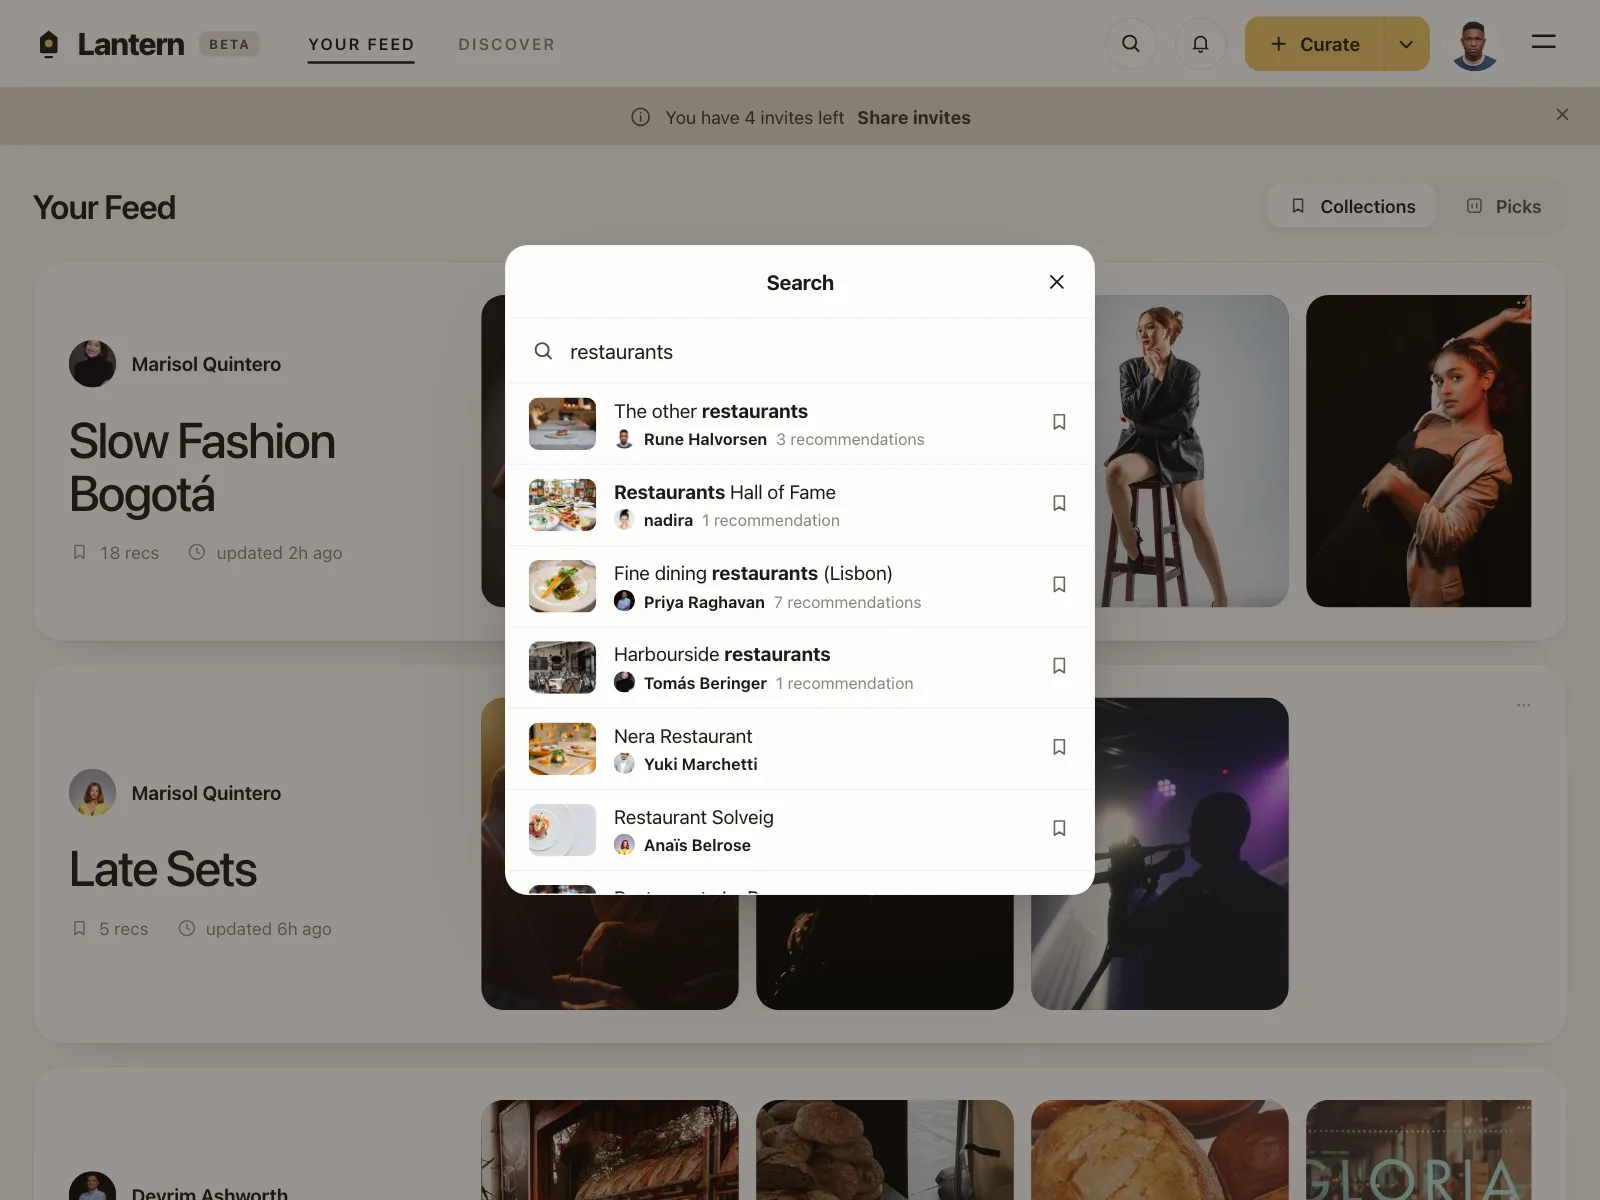Open 'Restaurant Solveig' result title

coord(694,817)
